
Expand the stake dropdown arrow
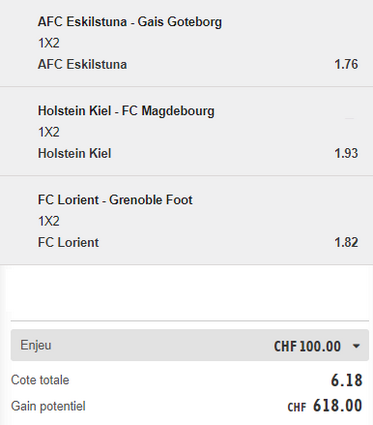click(x=356, y=346)
